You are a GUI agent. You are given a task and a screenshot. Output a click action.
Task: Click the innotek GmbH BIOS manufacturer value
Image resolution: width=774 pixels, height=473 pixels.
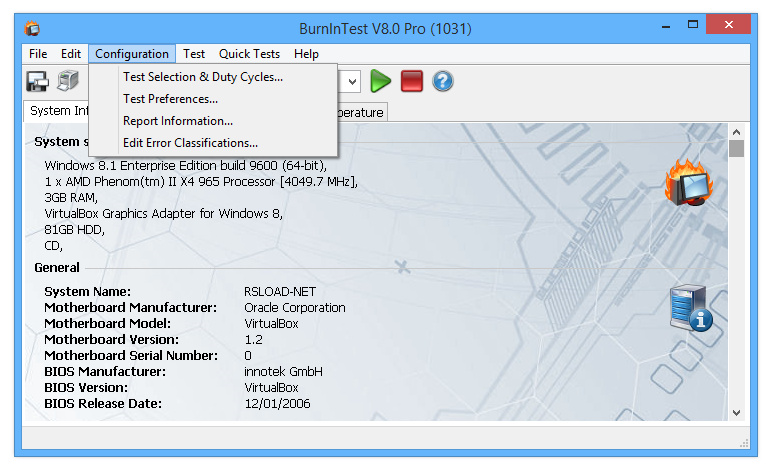tap(283, 371)
